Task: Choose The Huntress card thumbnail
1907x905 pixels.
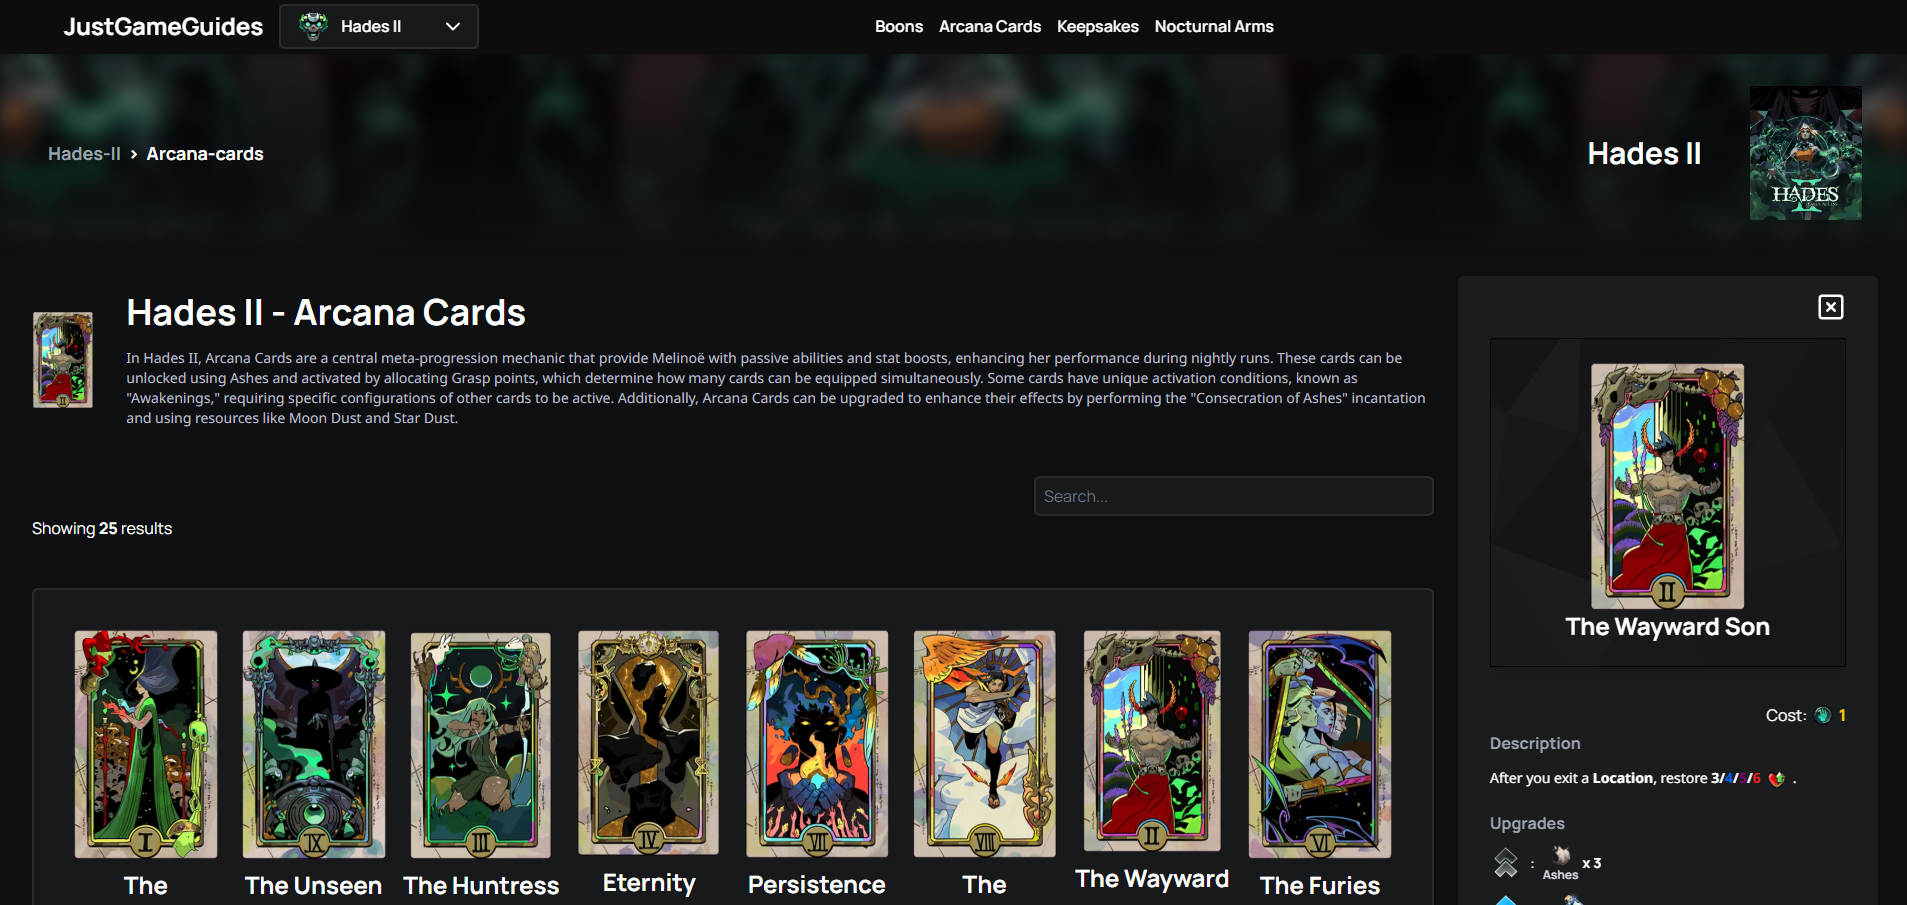Action: 481,744
